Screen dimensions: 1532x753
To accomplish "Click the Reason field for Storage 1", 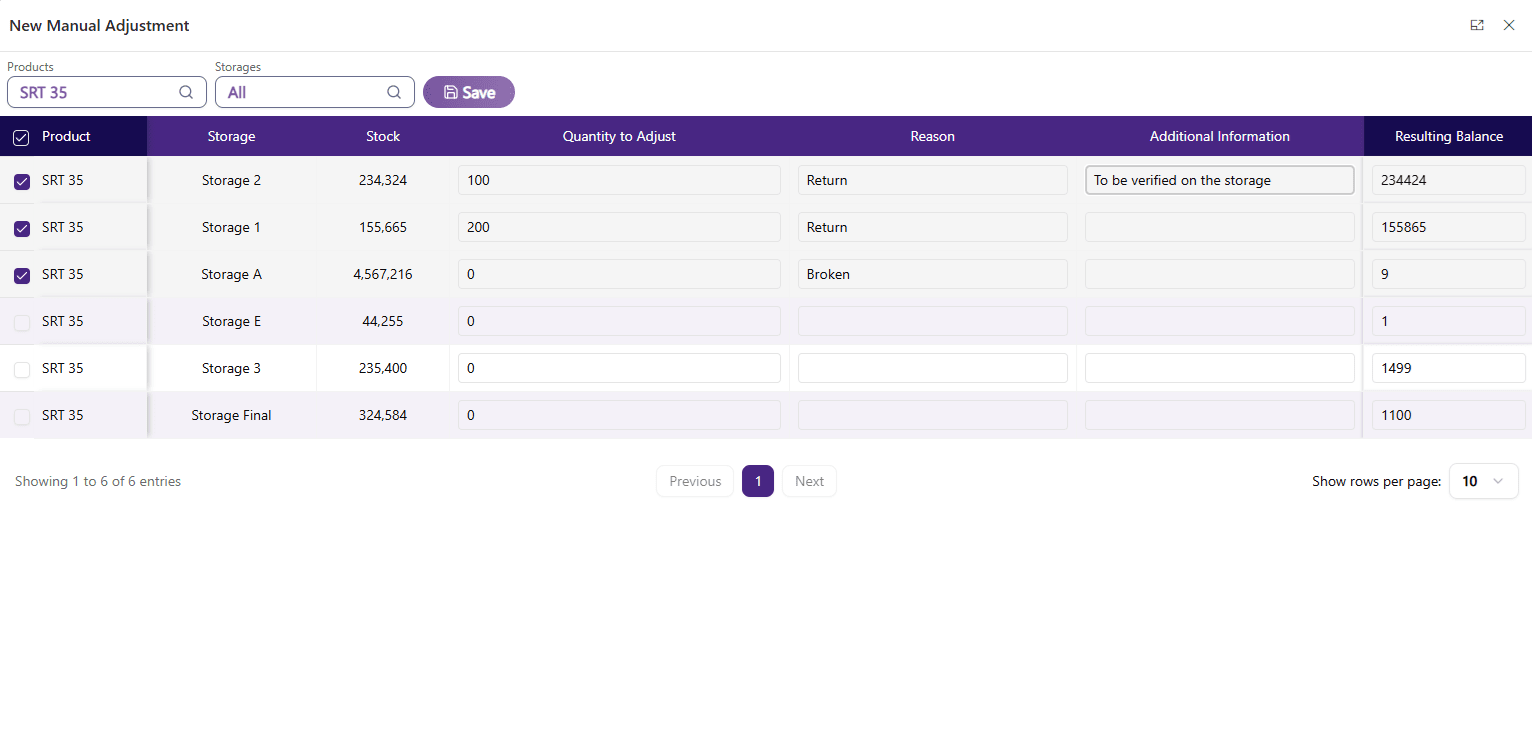I will pyautogui.click(x=932, y=227).
